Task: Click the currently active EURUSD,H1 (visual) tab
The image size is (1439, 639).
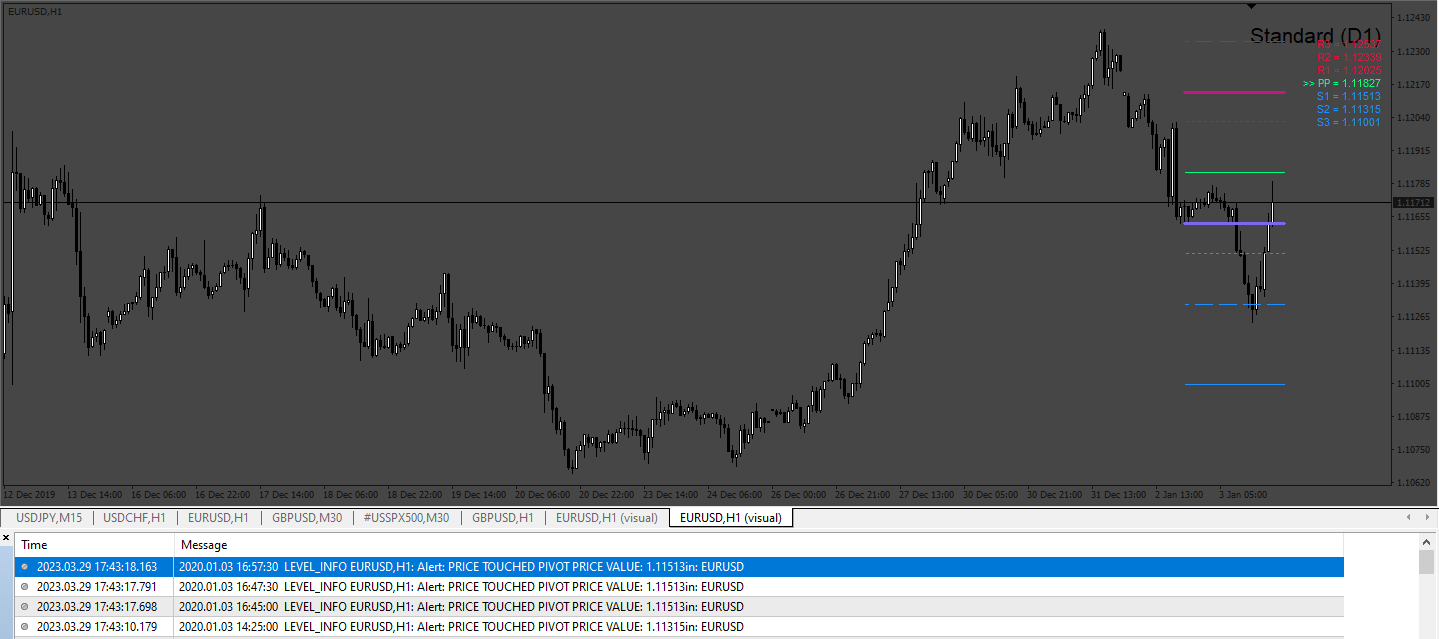Action: (730, 518)
